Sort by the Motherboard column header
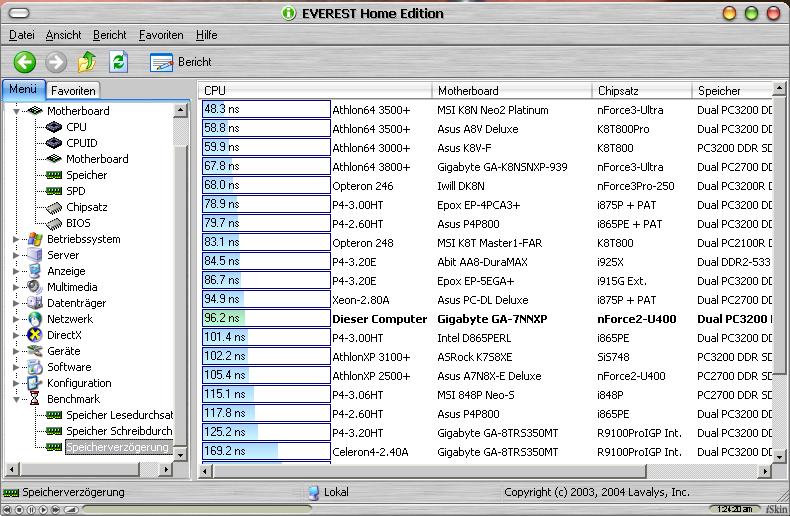The height and width of the screenshot is (516, 790). tap(511, 91)
